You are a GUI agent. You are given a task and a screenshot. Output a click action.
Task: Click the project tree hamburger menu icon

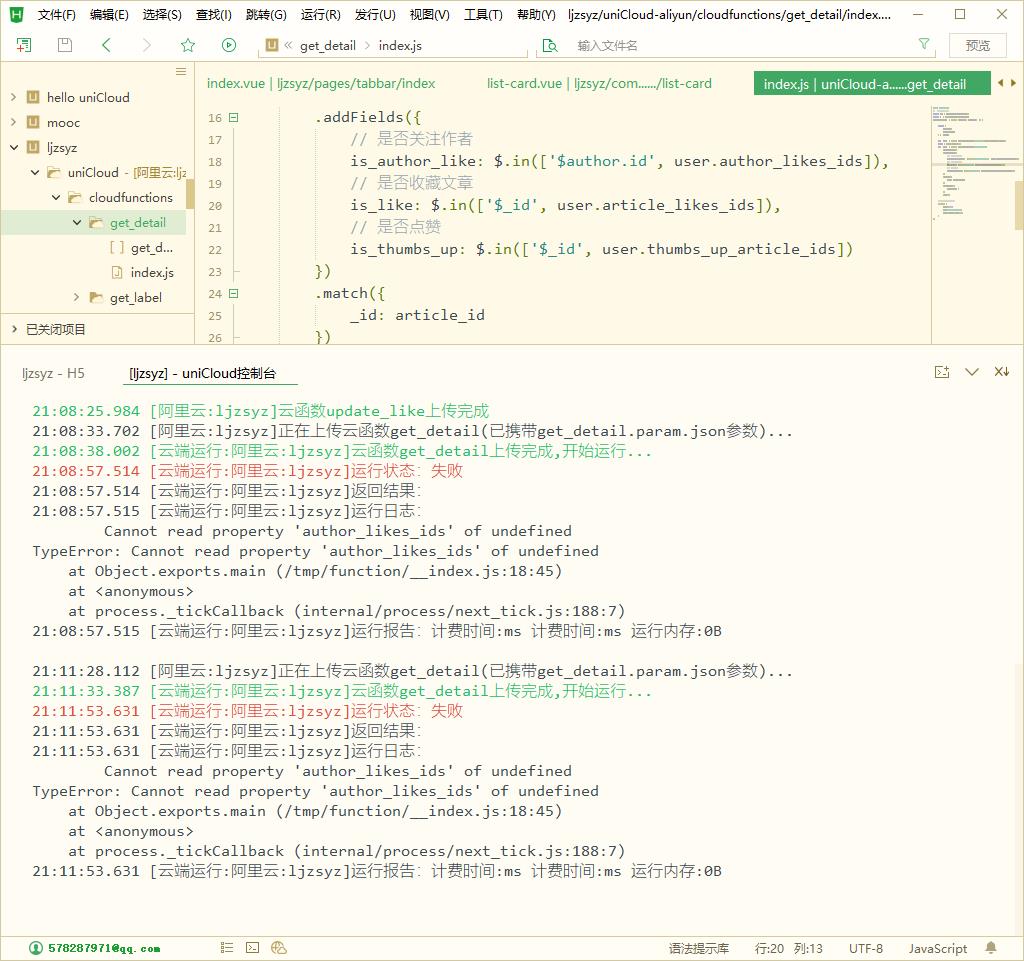click(x=181, y=72)
